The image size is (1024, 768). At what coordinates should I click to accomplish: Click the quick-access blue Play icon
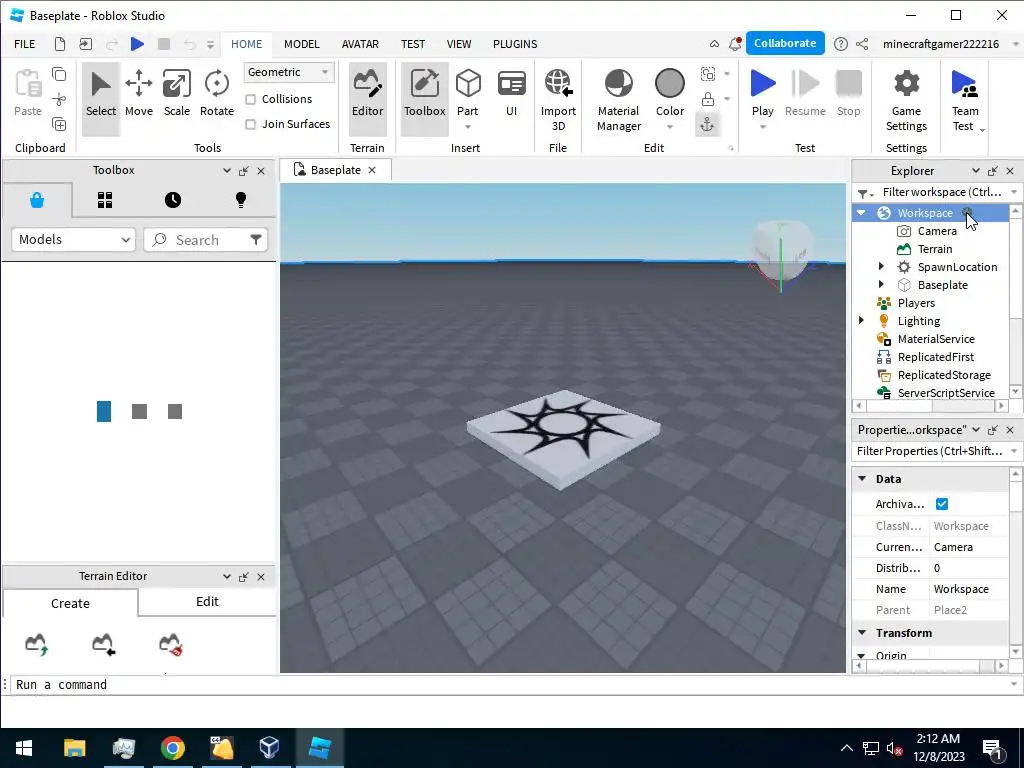tap(137, 44)
